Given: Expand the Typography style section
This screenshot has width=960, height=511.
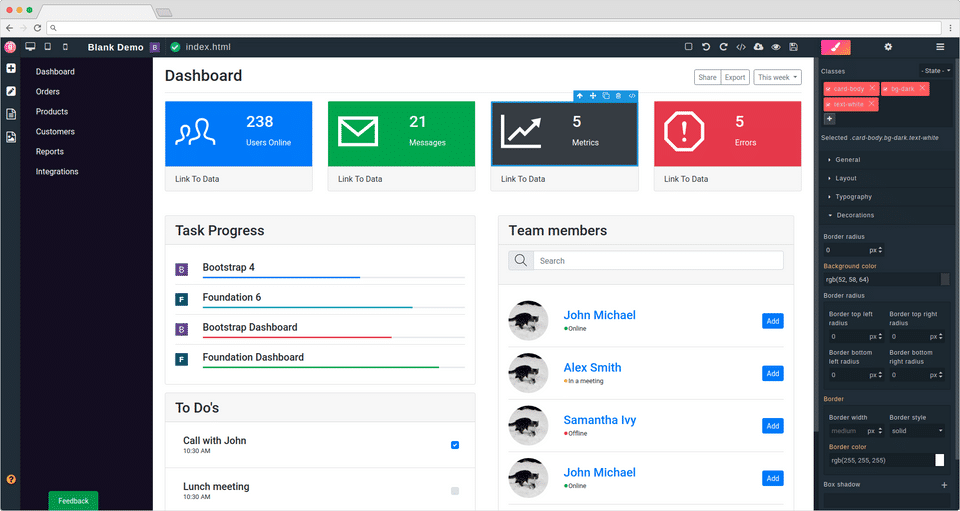Looking at the screenshot, I should 887,196.
